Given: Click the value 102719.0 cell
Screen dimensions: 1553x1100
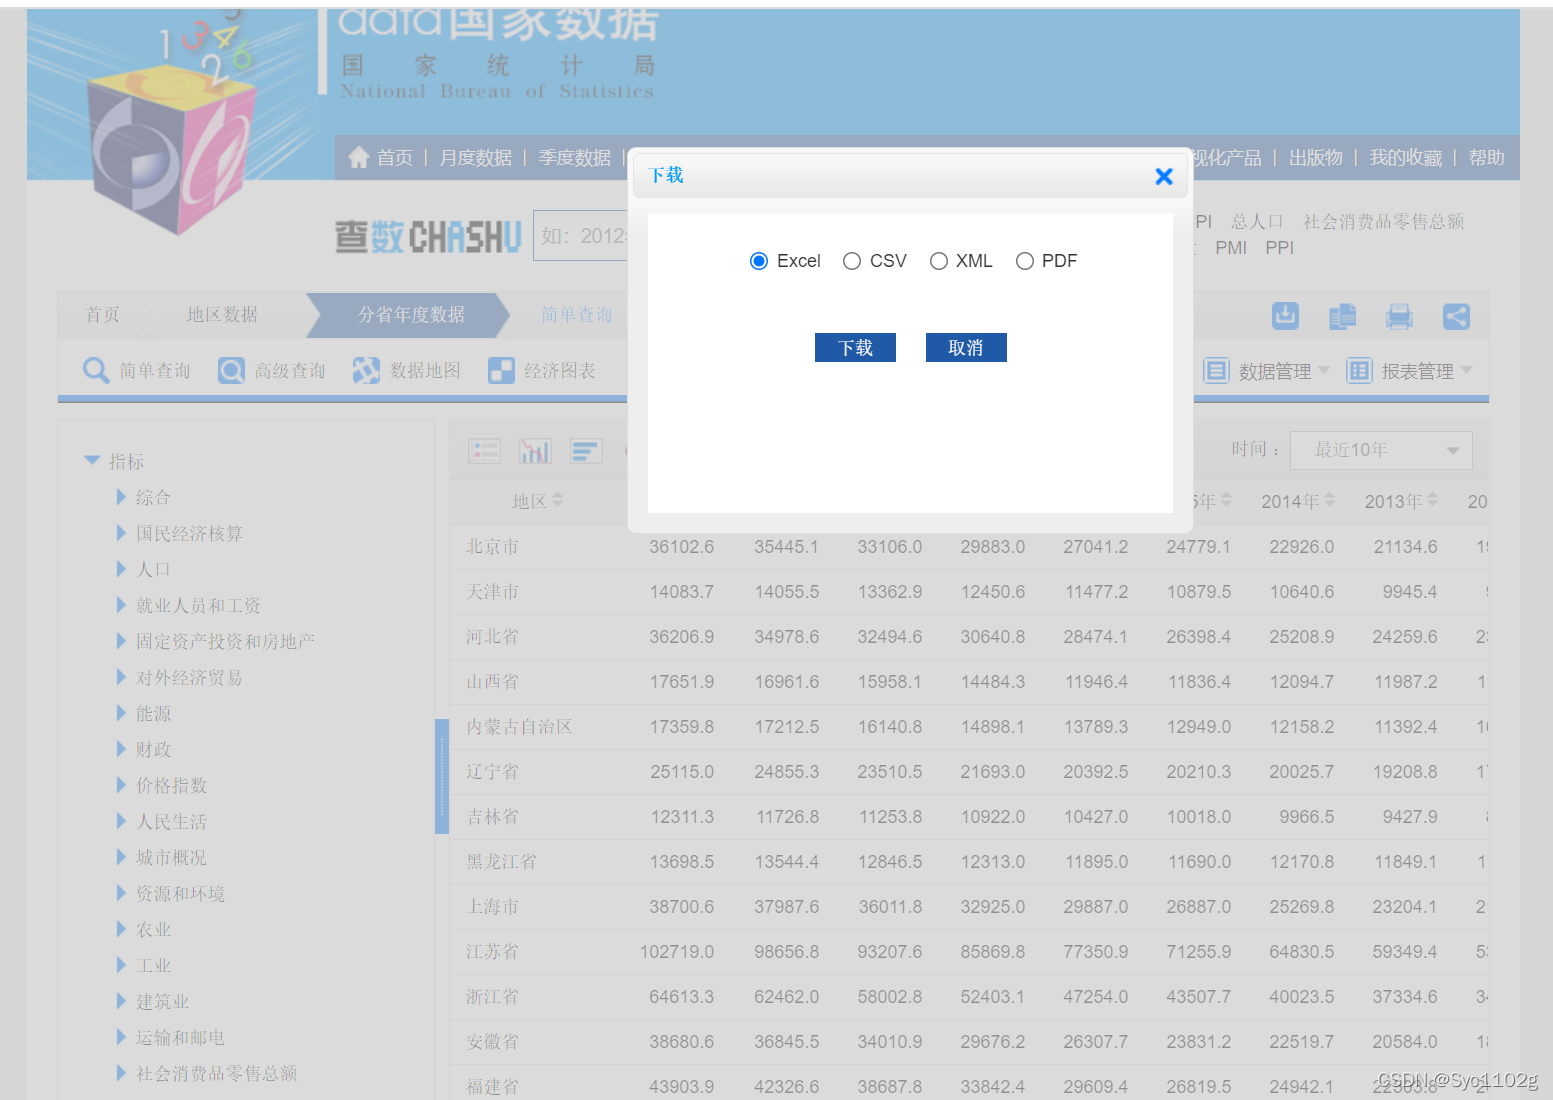Looking at the screenshot, I should pos(677,952).
